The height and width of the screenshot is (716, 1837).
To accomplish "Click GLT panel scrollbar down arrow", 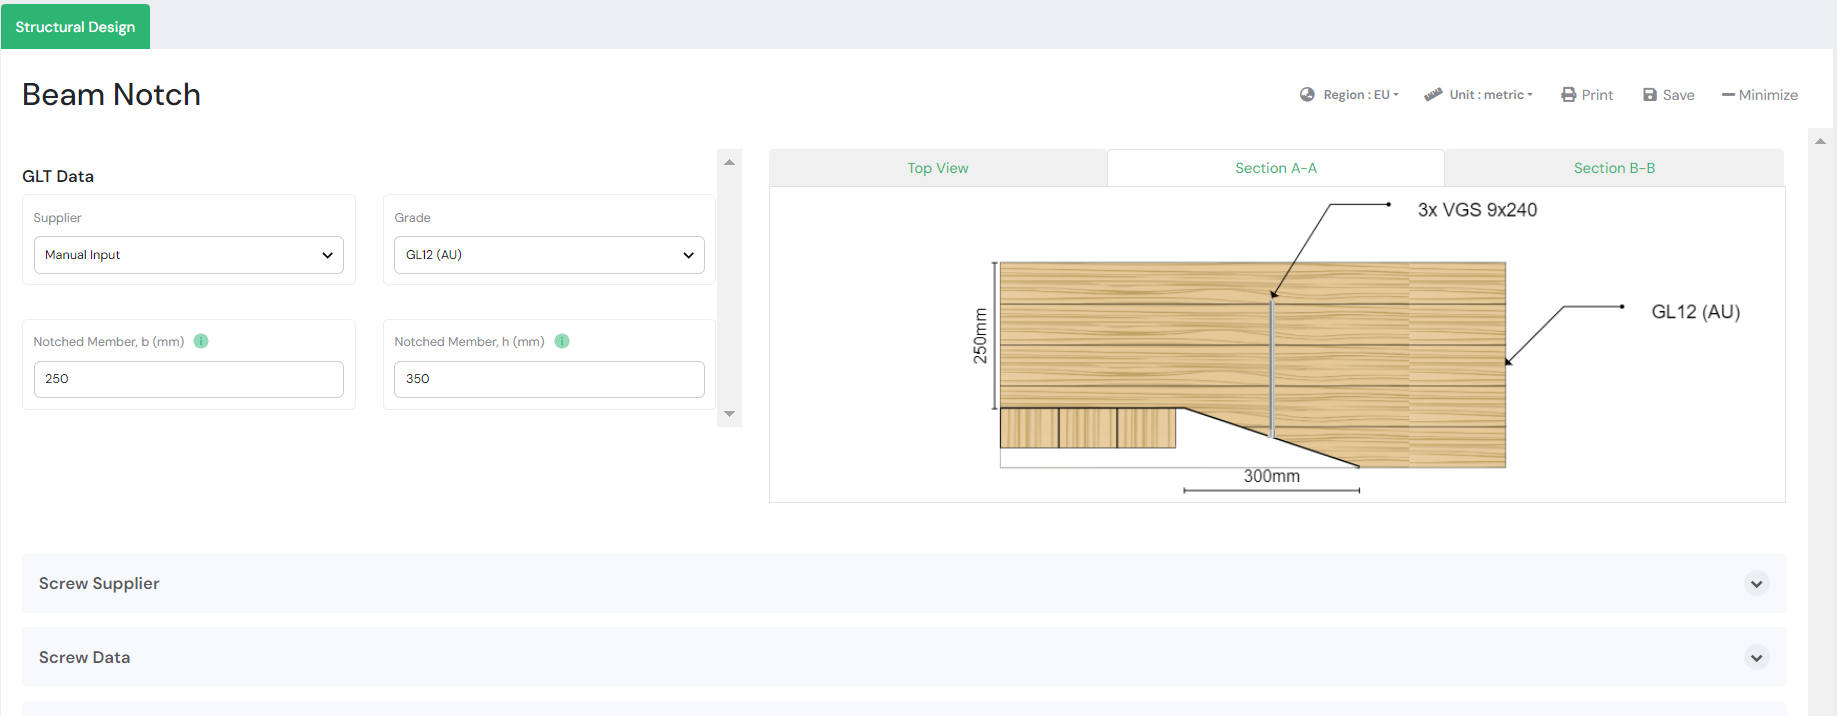I will pos(729,414).
